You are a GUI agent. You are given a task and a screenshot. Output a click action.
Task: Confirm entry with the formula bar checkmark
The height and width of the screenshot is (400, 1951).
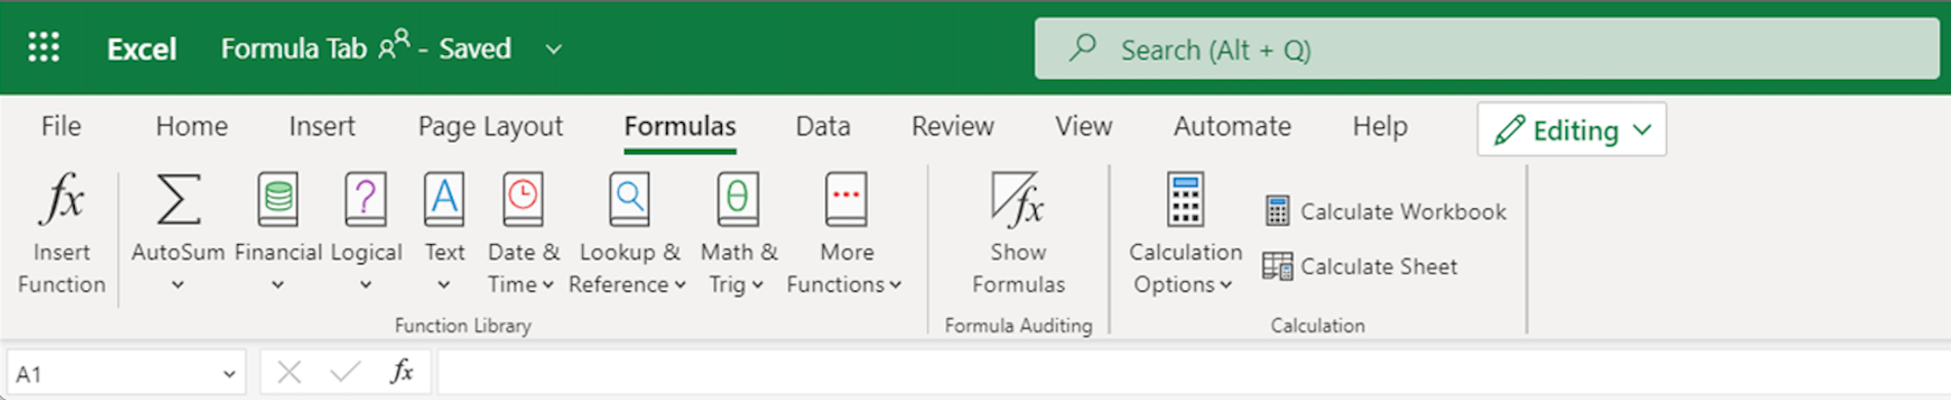345,373
